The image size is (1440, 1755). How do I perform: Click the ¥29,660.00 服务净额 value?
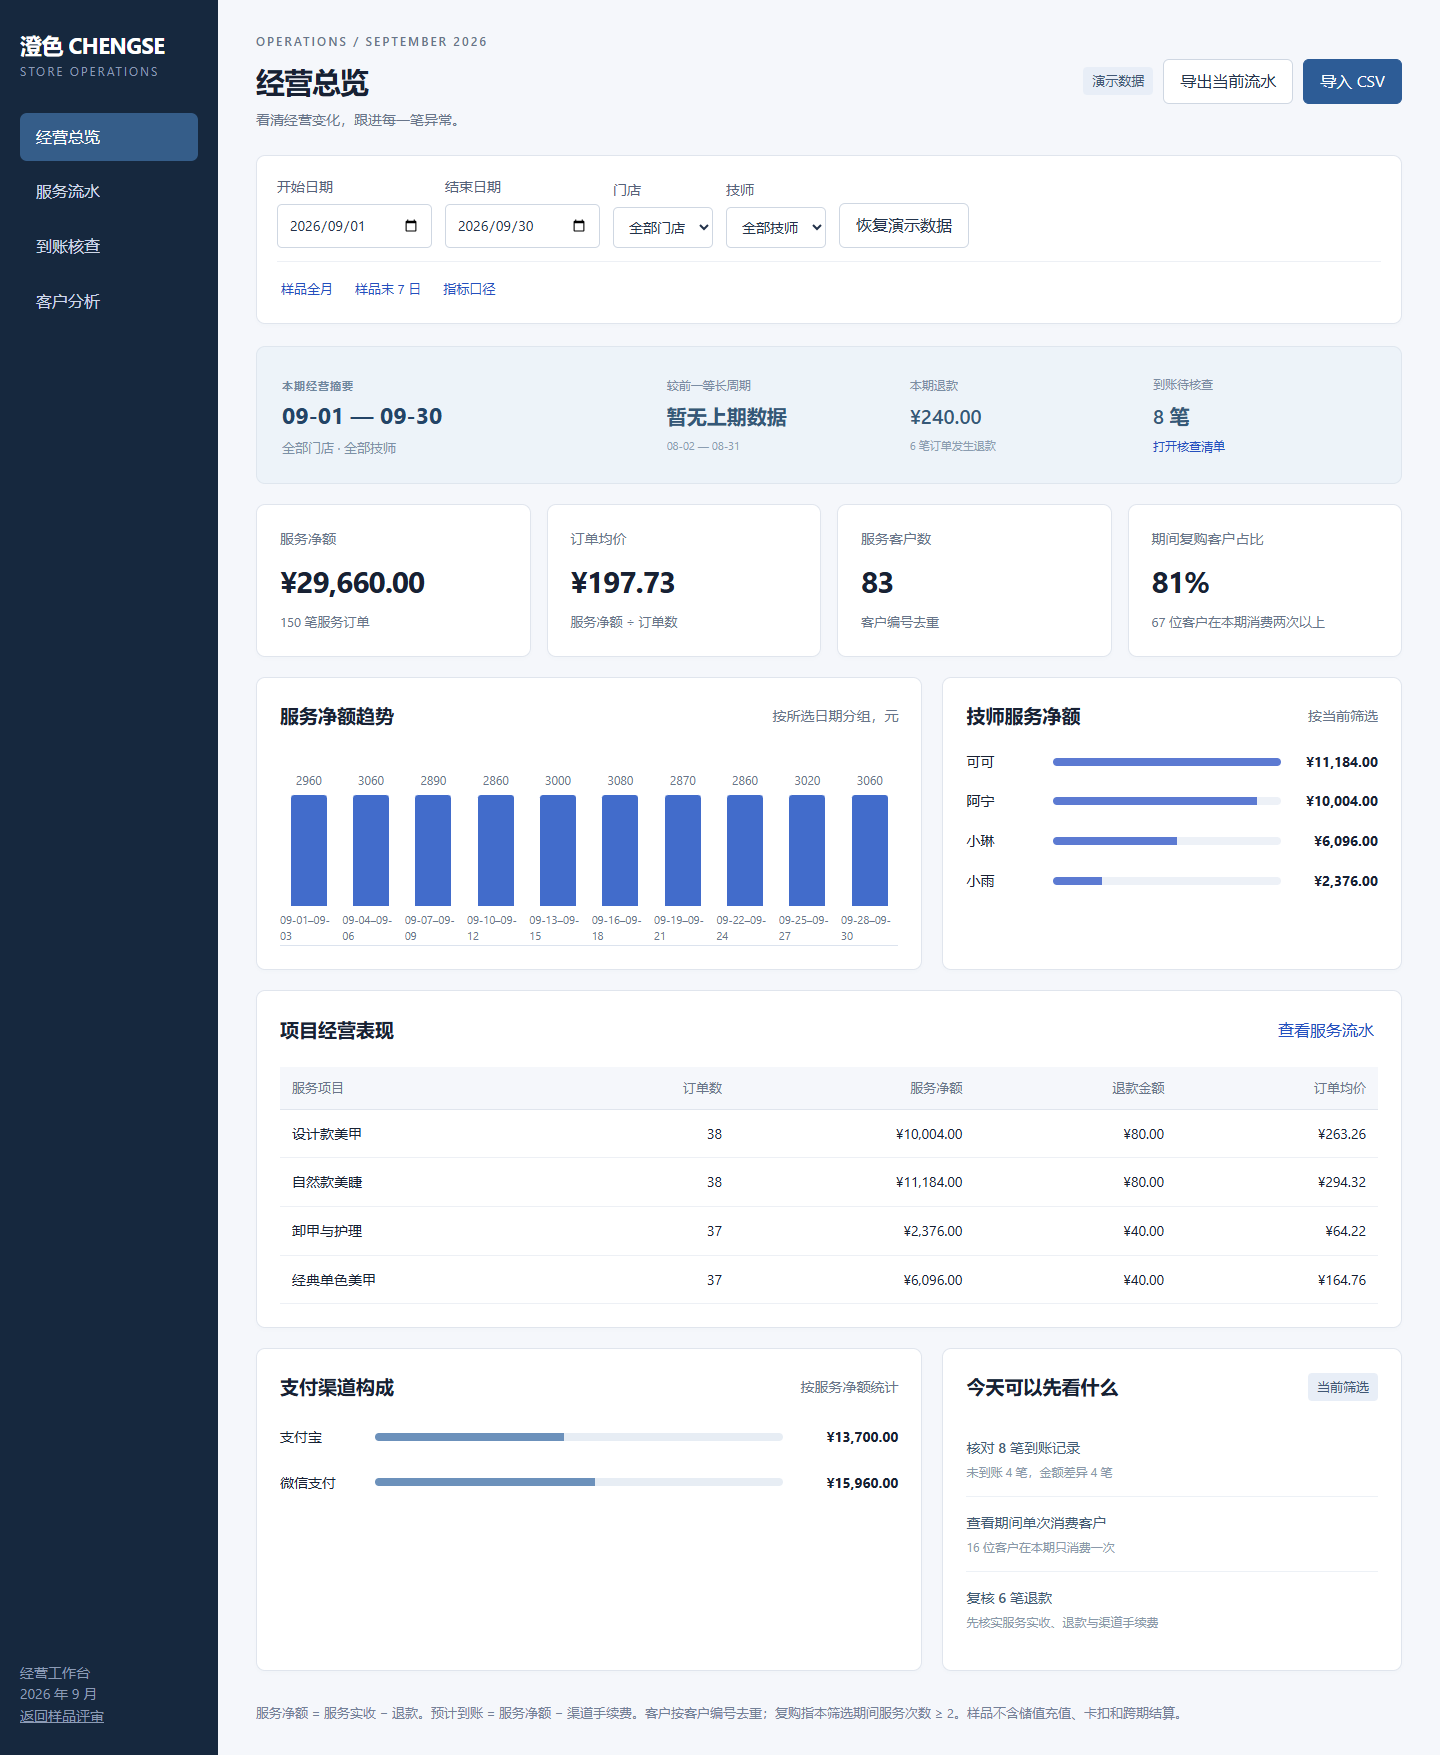352,583
